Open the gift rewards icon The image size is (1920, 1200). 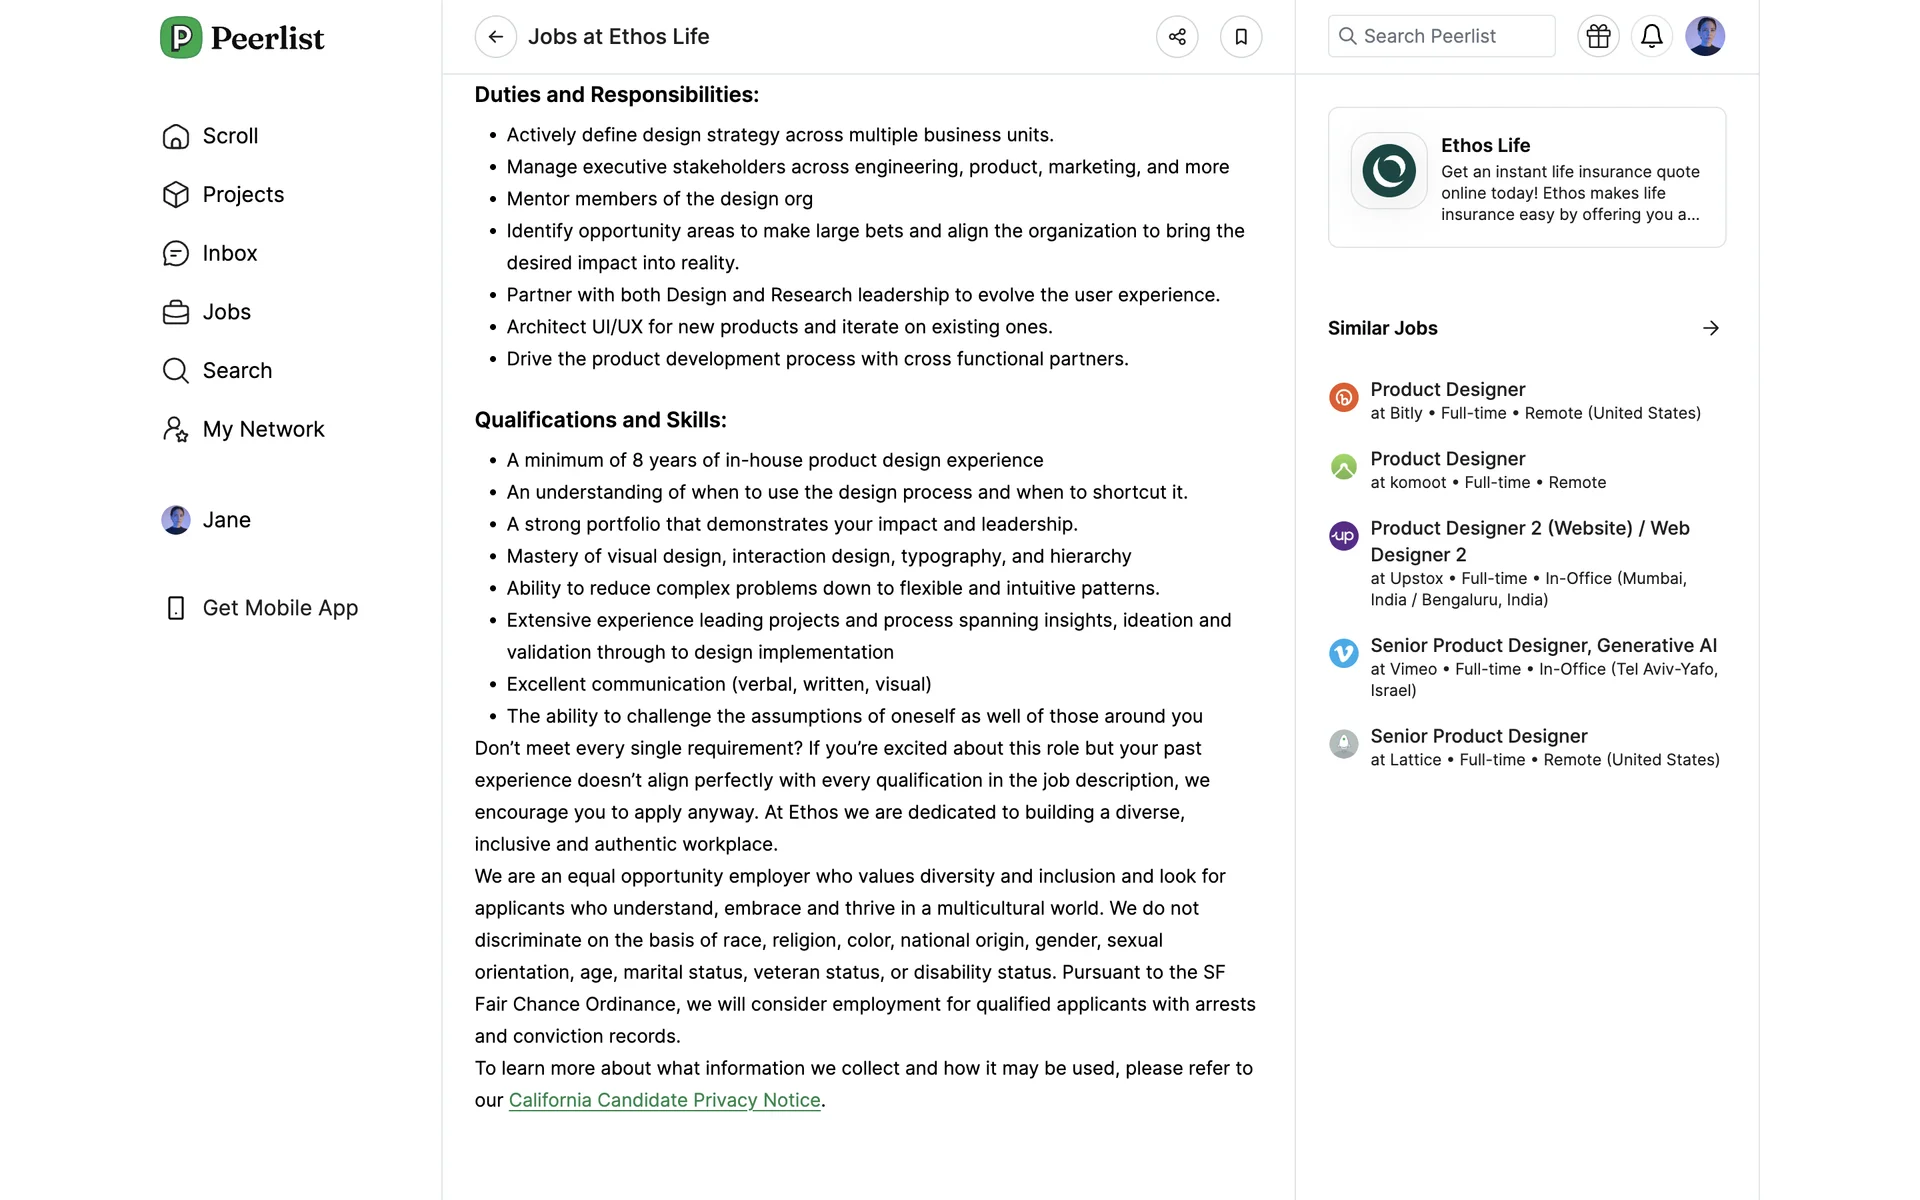(1598, 37)
